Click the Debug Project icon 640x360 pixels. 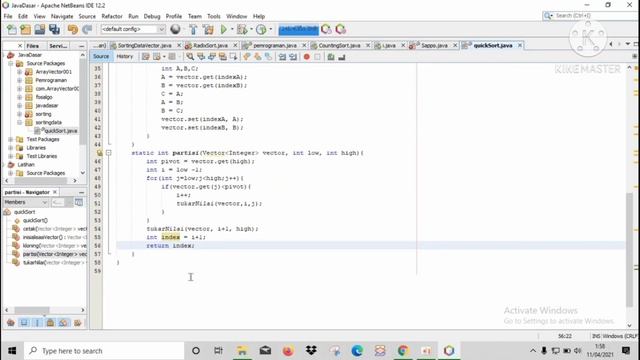click(x=242, y=29)
